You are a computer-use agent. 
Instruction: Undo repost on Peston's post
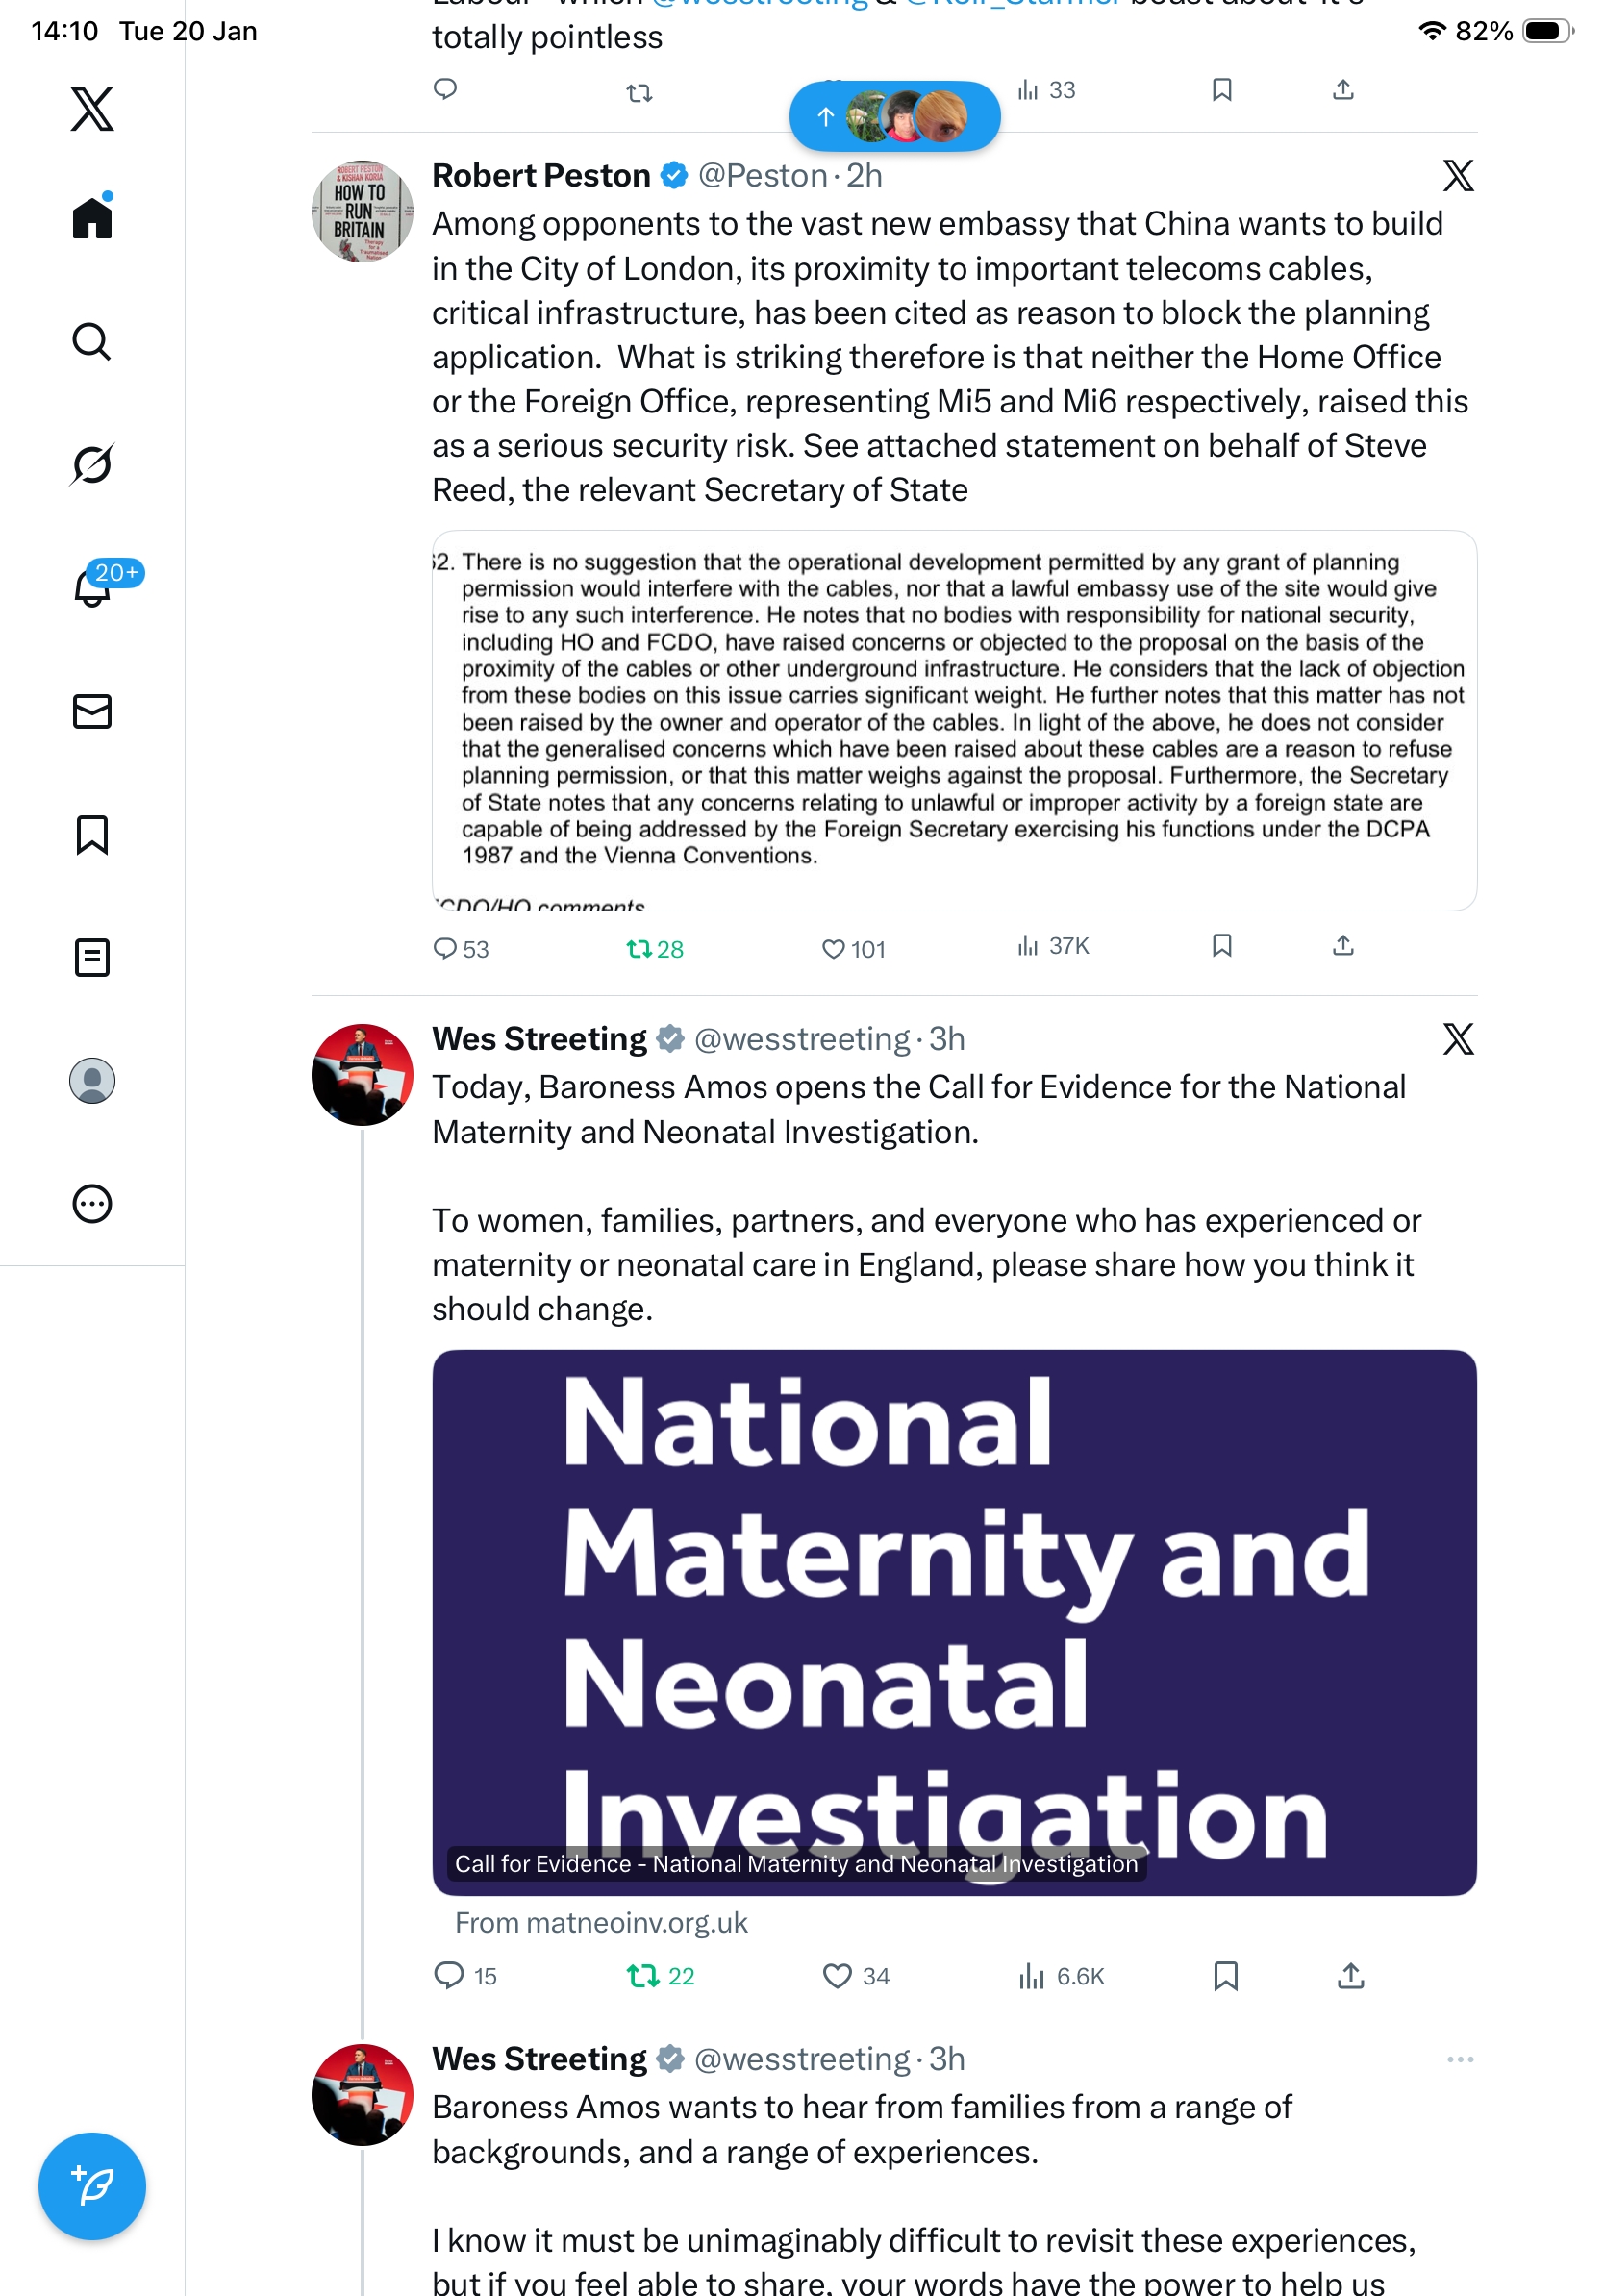(639, 948)
